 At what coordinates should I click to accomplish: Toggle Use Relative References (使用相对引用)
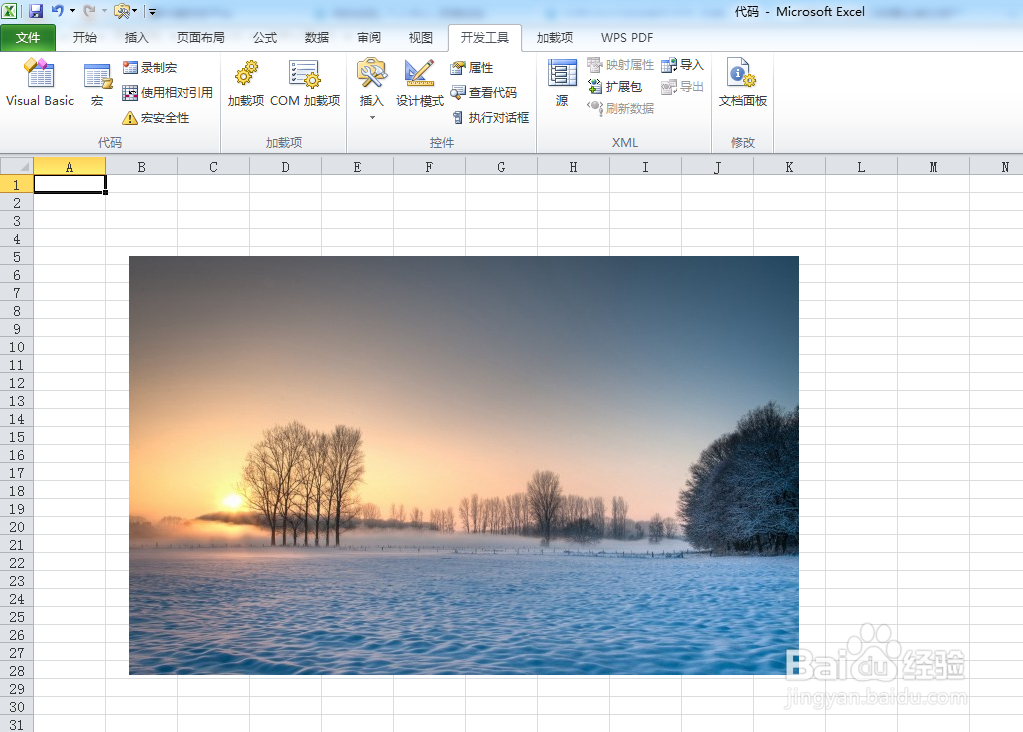coord(168,93)
